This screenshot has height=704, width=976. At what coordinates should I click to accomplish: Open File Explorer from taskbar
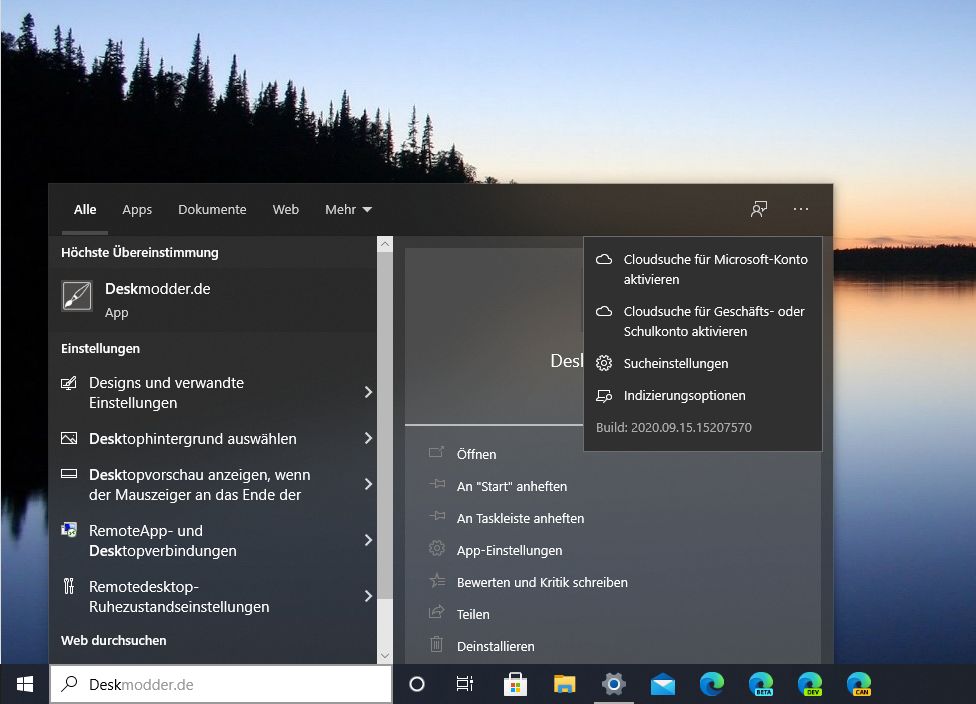coord(565,684)
